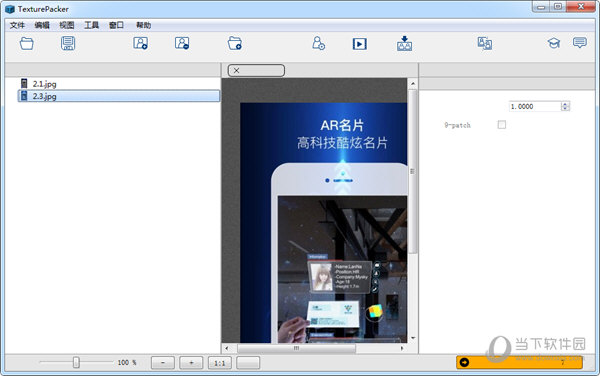Click the 100 % zoom value text

coord(127,363)
